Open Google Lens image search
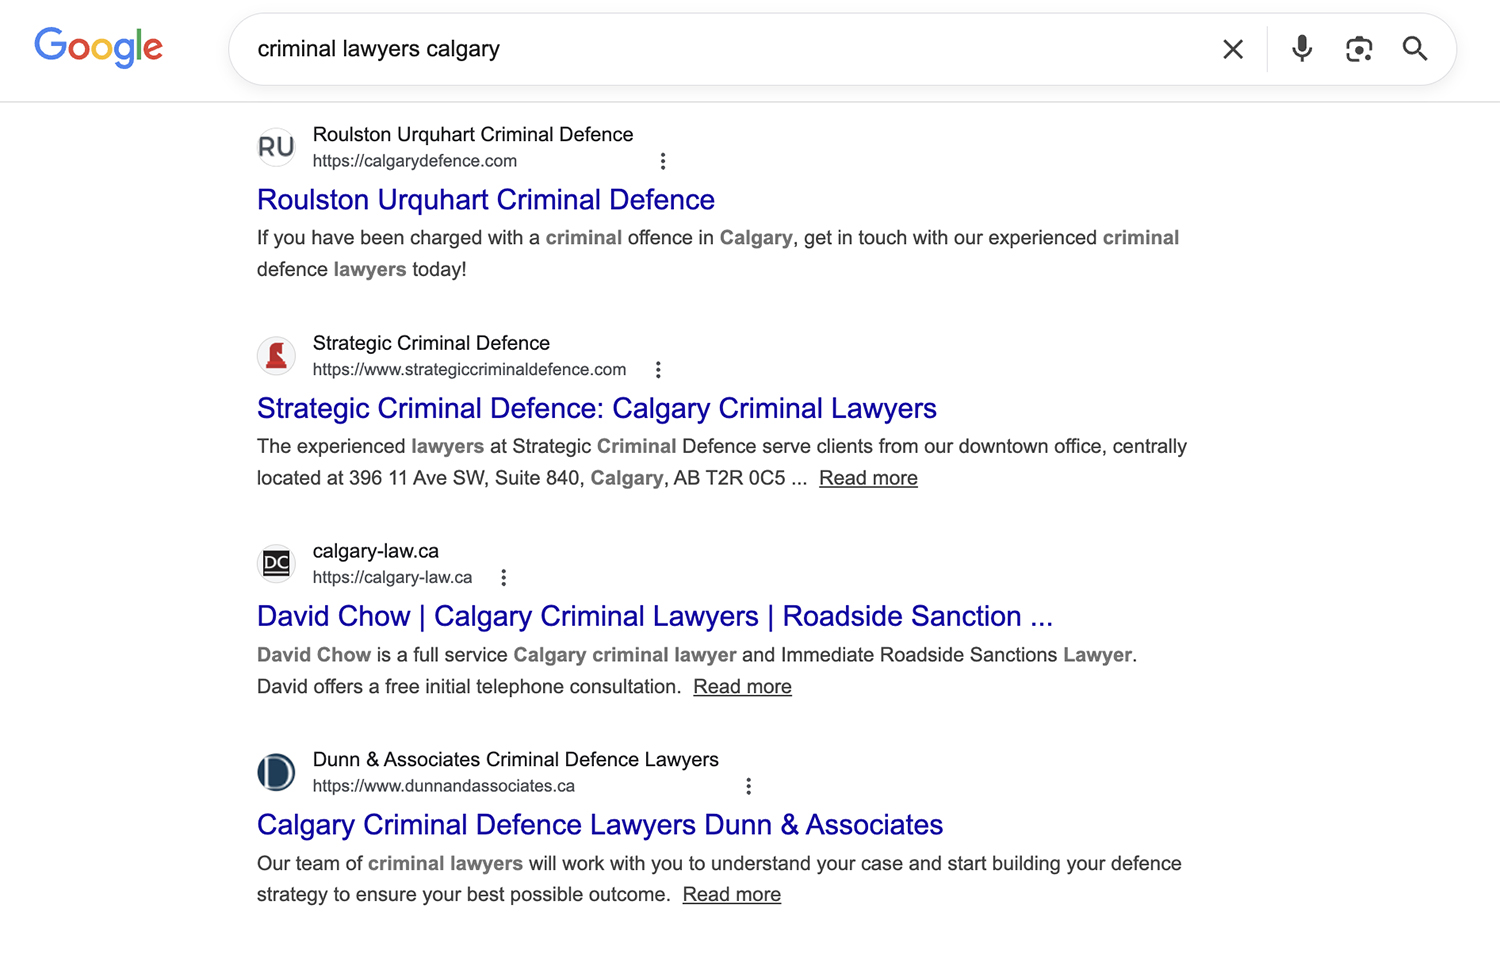Viewport: 1500px width, 955px height. (x=1358, y=48)
